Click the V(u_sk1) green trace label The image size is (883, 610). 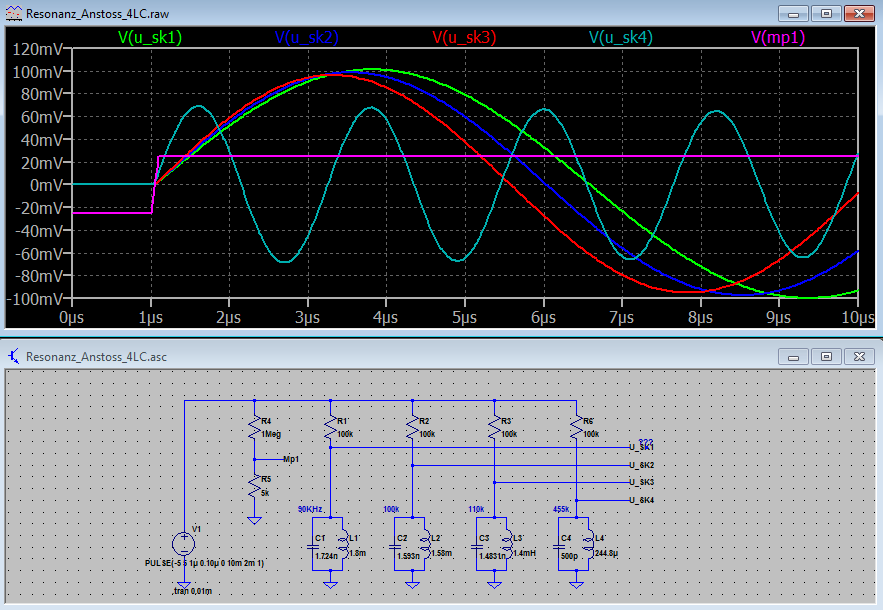point(150,37)
